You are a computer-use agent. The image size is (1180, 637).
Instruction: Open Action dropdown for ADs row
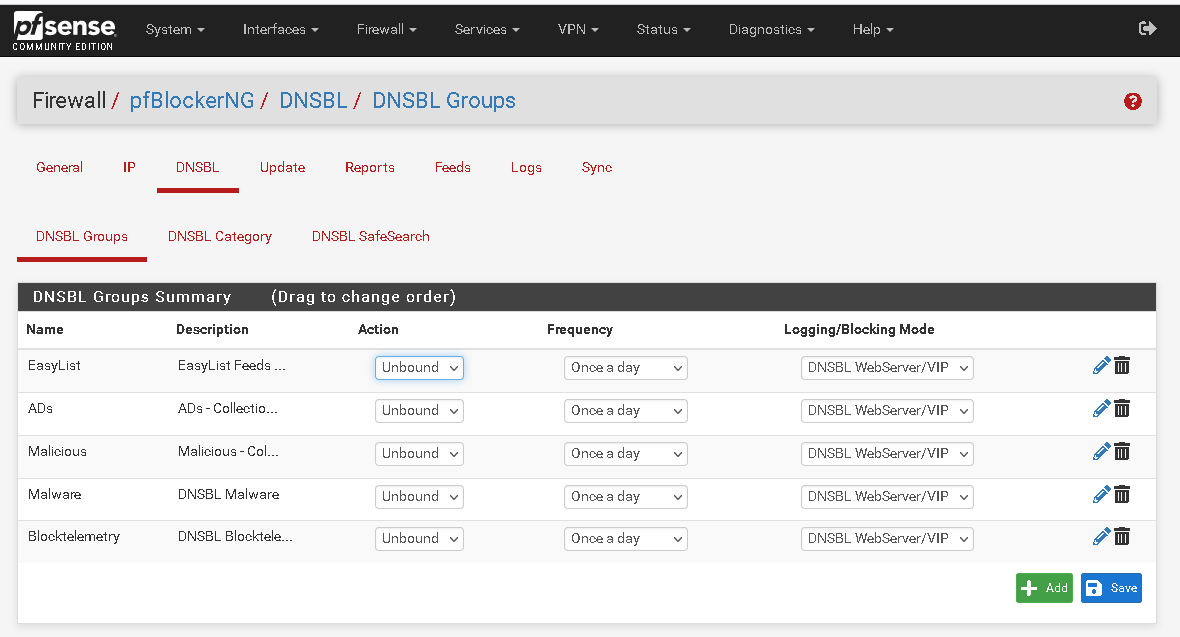point(419,410)
